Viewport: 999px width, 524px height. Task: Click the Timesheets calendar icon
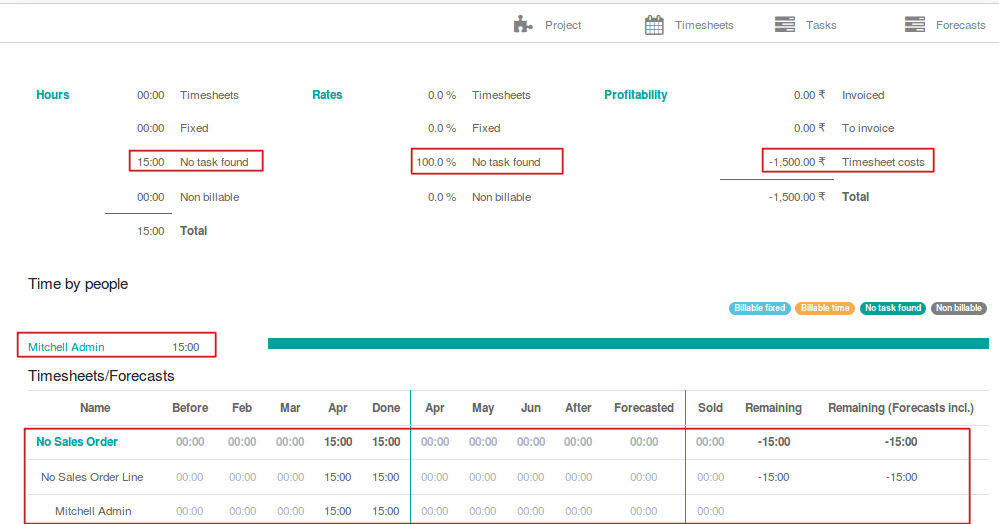(x=654, y=25)
